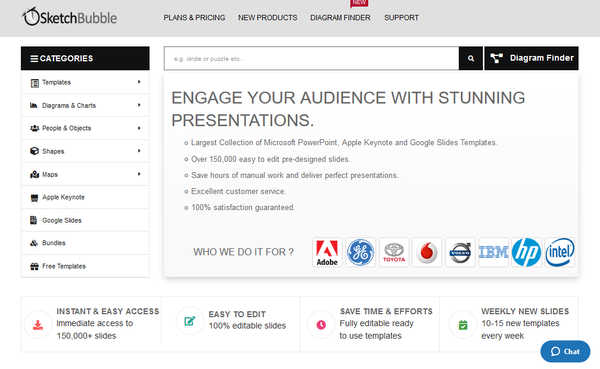Expand the Maps category arrow

[x=139, y=174]
